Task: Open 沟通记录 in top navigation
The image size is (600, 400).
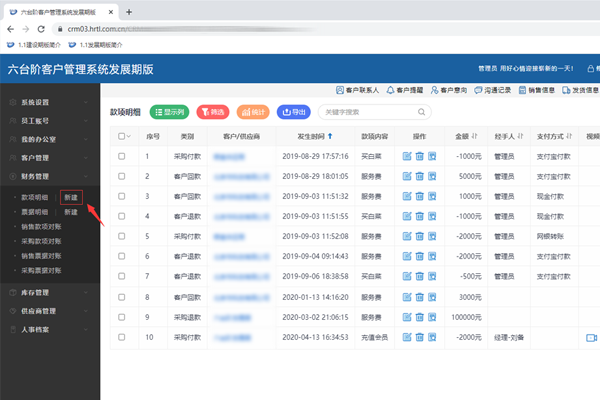Action: pyautogui.click(x=492, y=90)
